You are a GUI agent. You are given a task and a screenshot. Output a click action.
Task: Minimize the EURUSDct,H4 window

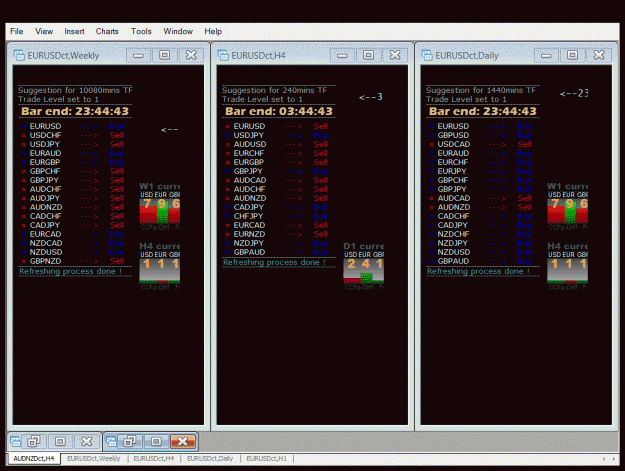pos(342,55)
